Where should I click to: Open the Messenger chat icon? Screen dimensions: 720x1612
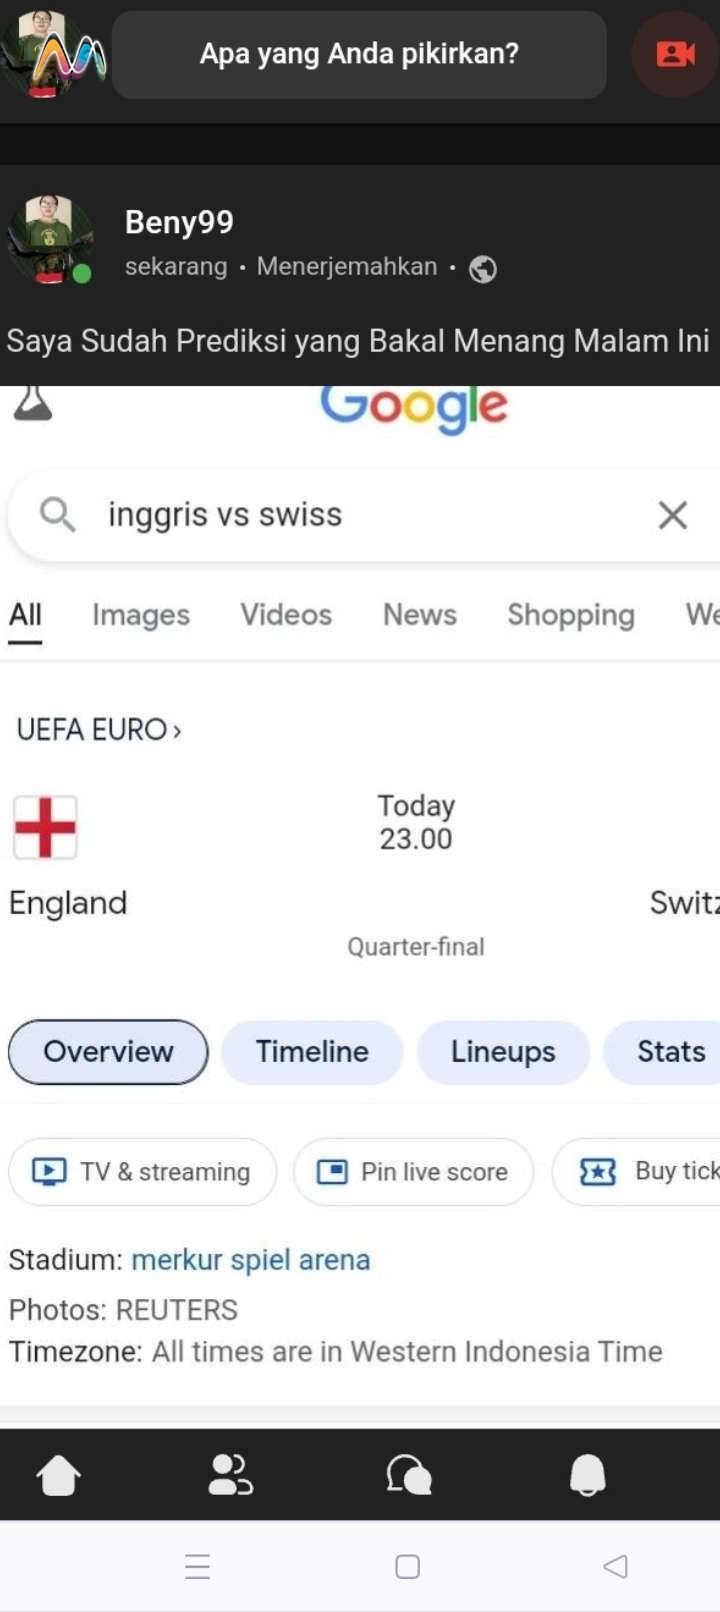(x=409, y=1475)
